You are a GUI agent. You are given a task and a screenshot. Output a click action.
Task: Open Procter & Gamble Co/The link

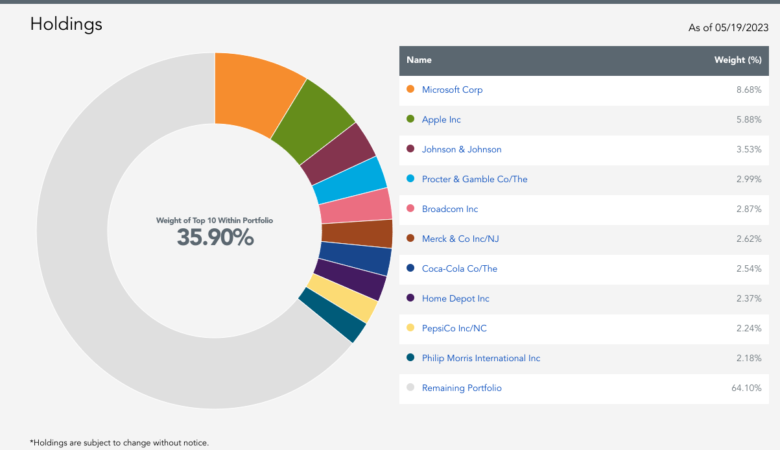pos(474,180)
